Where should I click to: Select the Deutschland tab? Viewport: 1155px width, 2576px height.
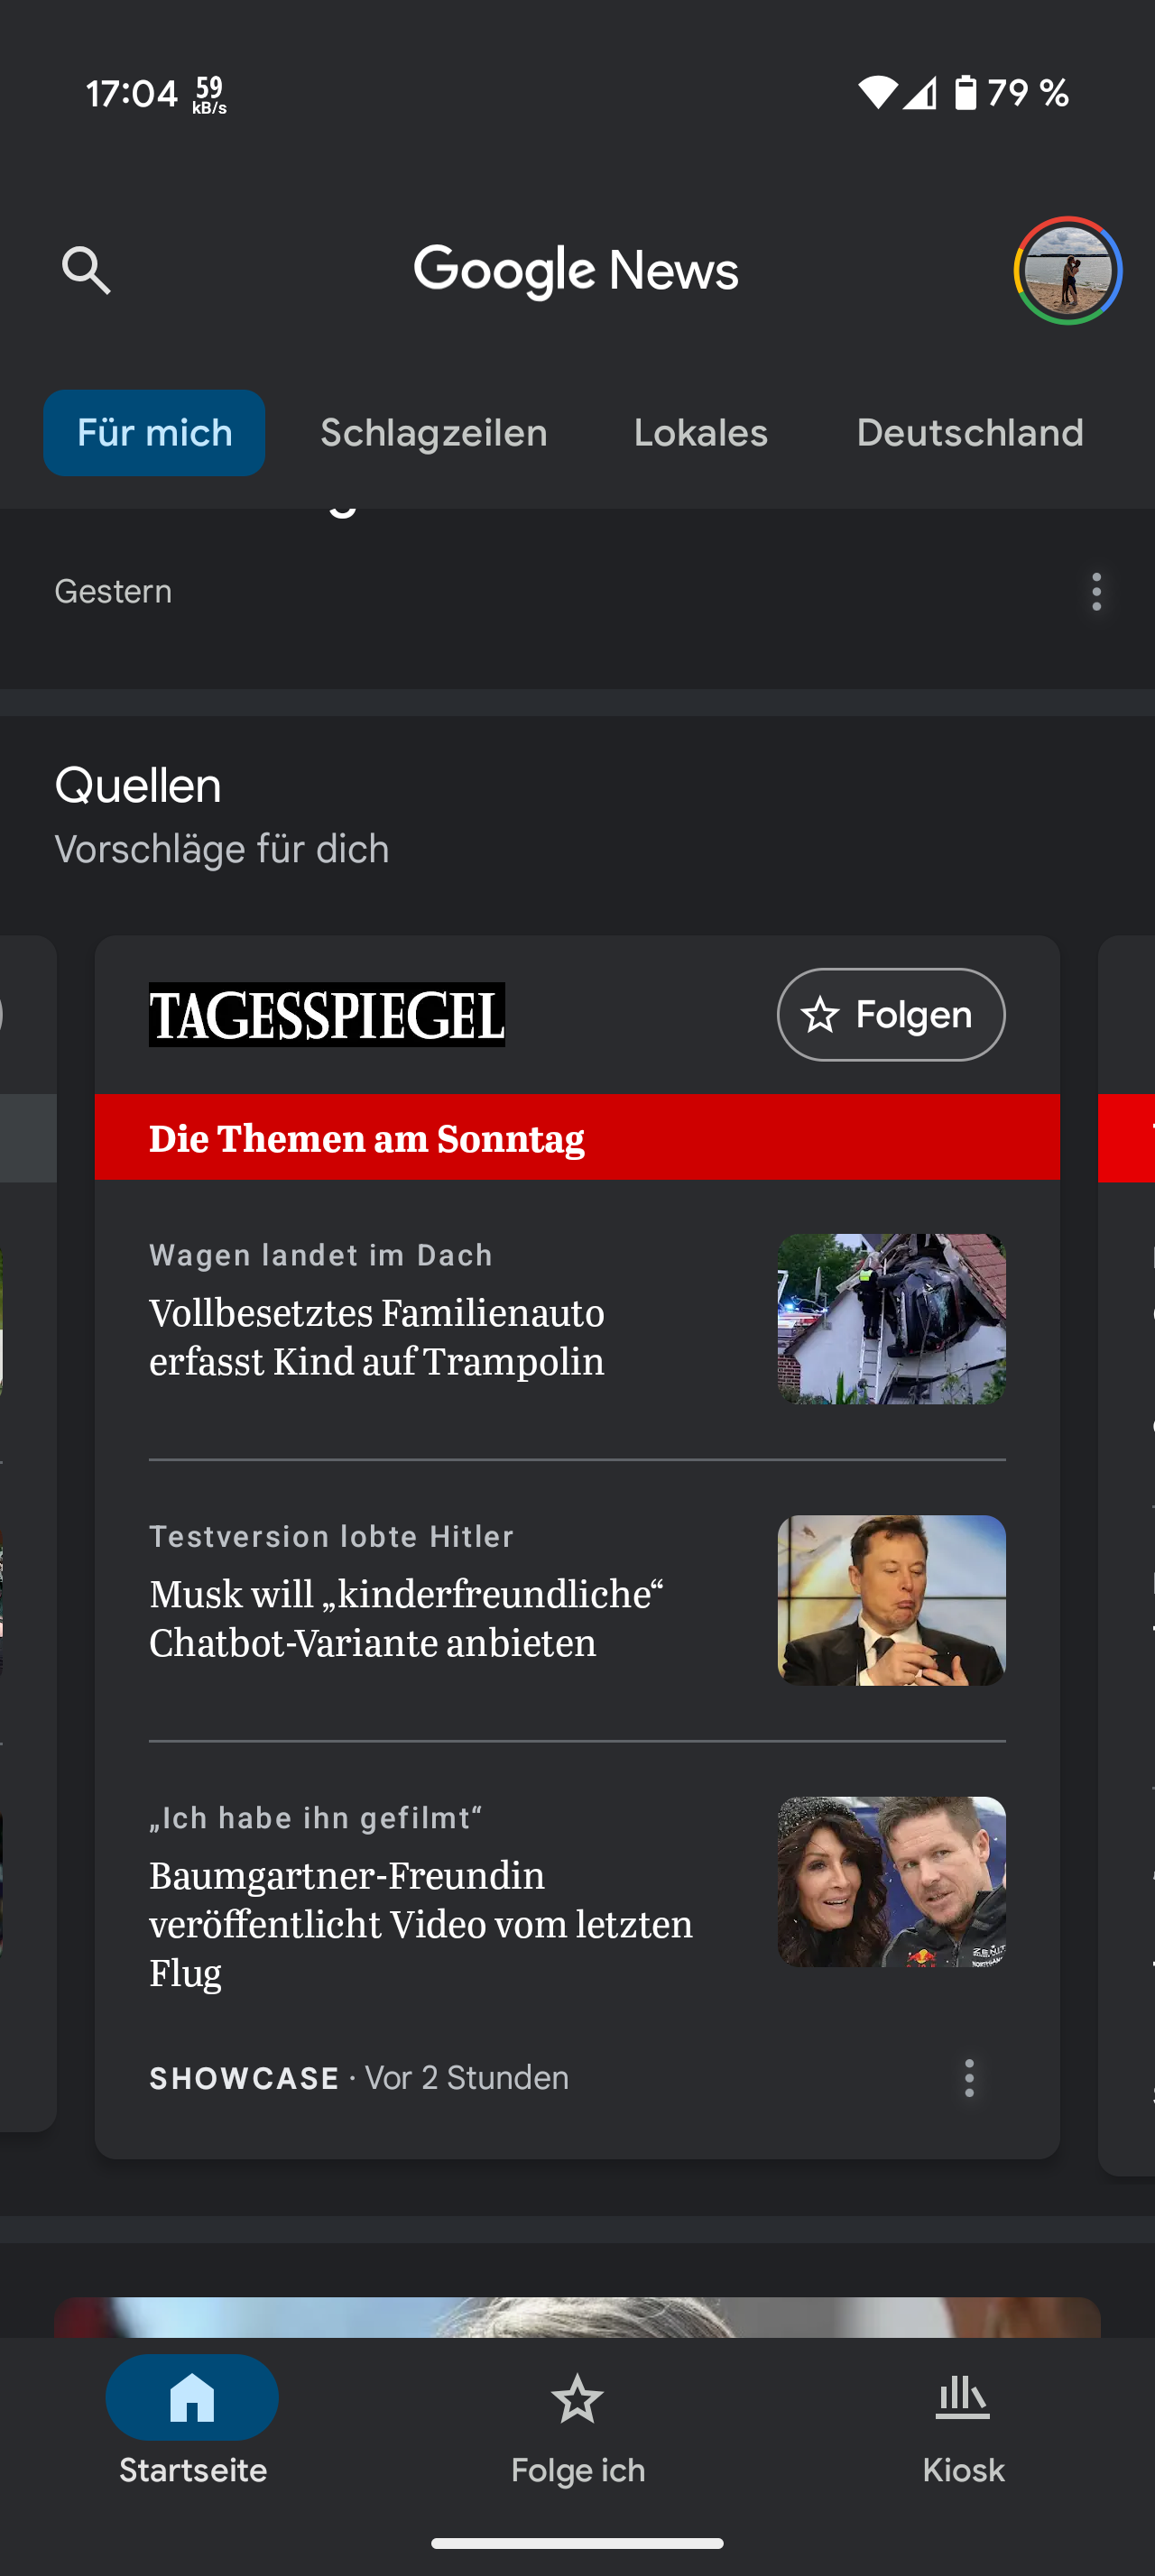969,433
